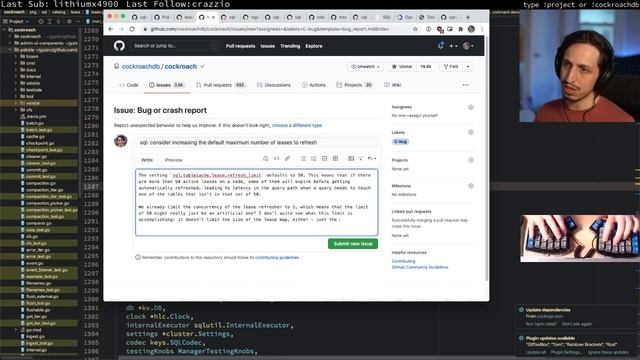Open the Milestone gear icon
Screen dimensions: 640x360
pyautogui.click(x=471, y=186)
